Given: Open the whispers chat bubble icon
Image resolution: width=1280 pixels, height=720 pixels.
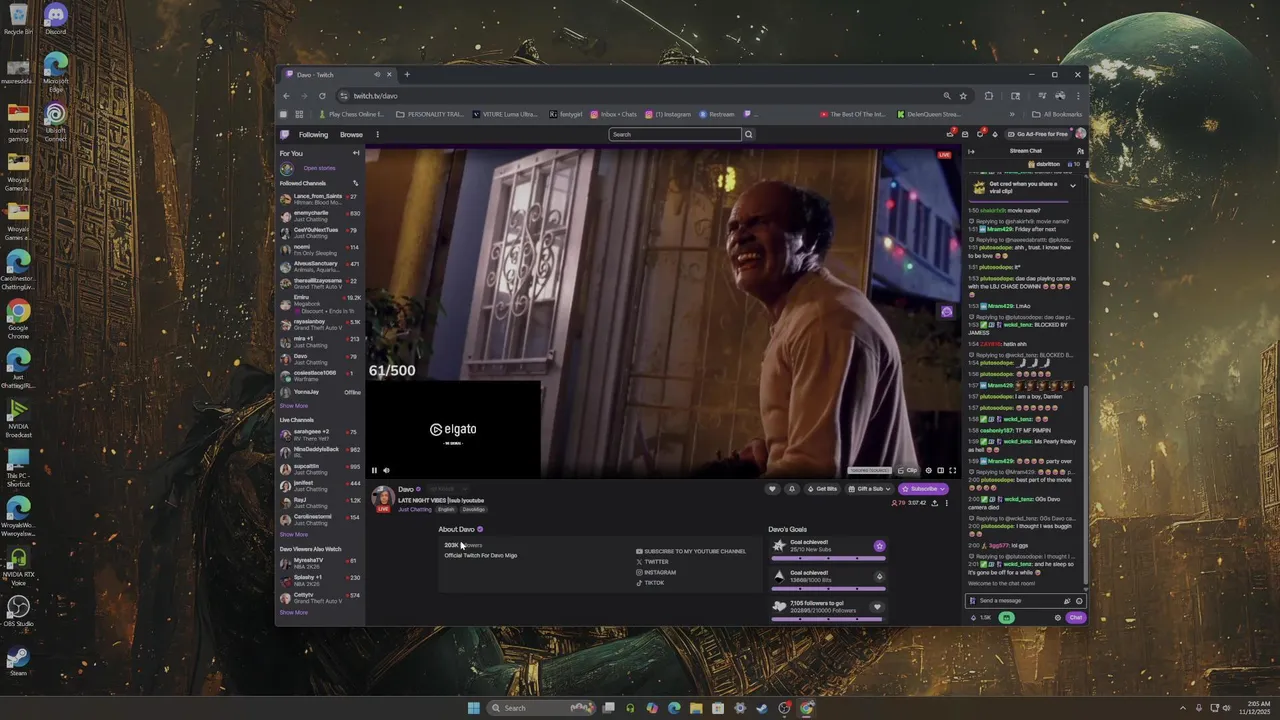Looking at the screenshot, I should [980, 134].
